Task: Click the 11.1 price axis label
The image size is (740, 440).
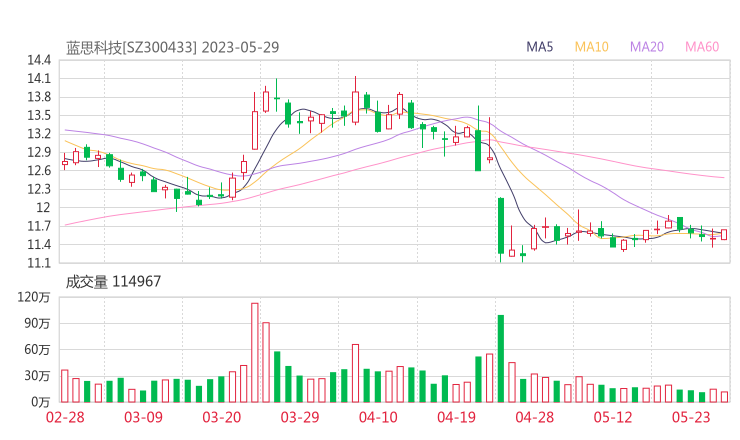Action: (39, 263)
